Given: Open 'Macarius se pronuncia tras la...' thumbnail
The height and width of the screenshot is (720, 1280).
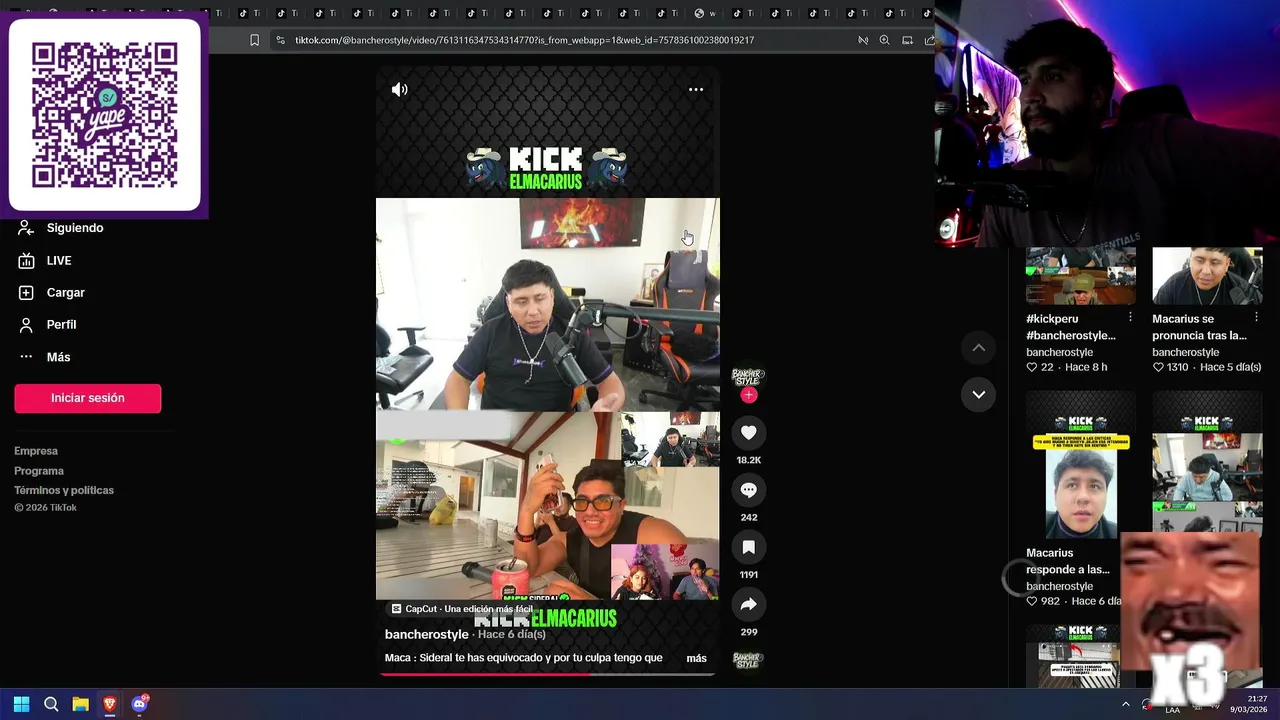Looking at the screenshot, I should (x=1207, y=276).
